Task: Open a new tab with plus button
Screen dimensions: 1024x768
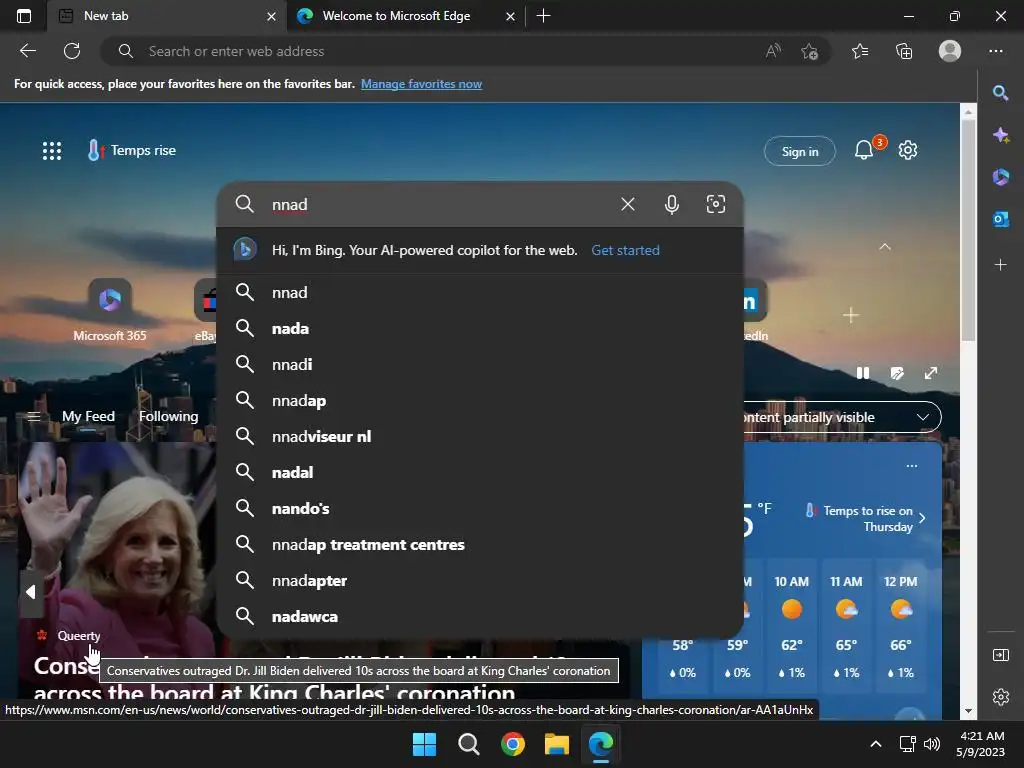Action: coord(543,16)
